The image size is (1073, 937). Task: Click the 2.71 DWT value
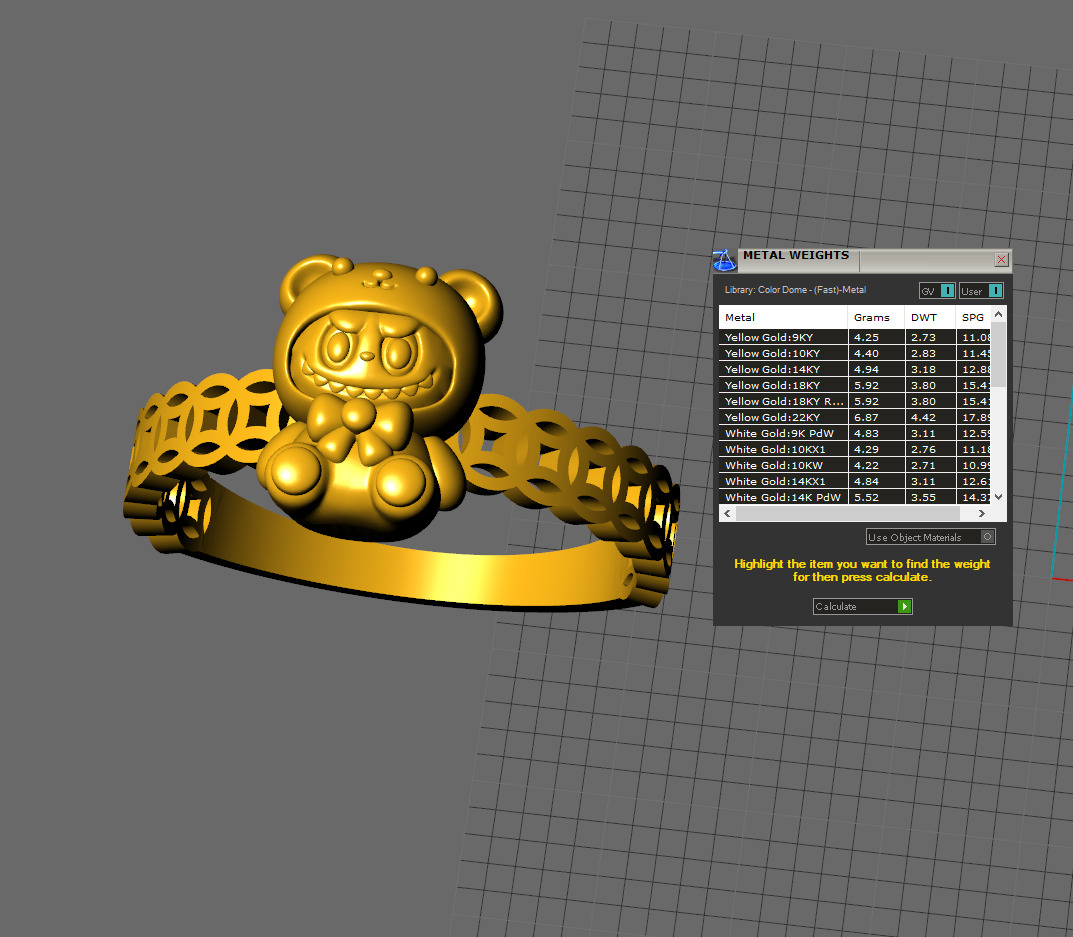[923, 465]
